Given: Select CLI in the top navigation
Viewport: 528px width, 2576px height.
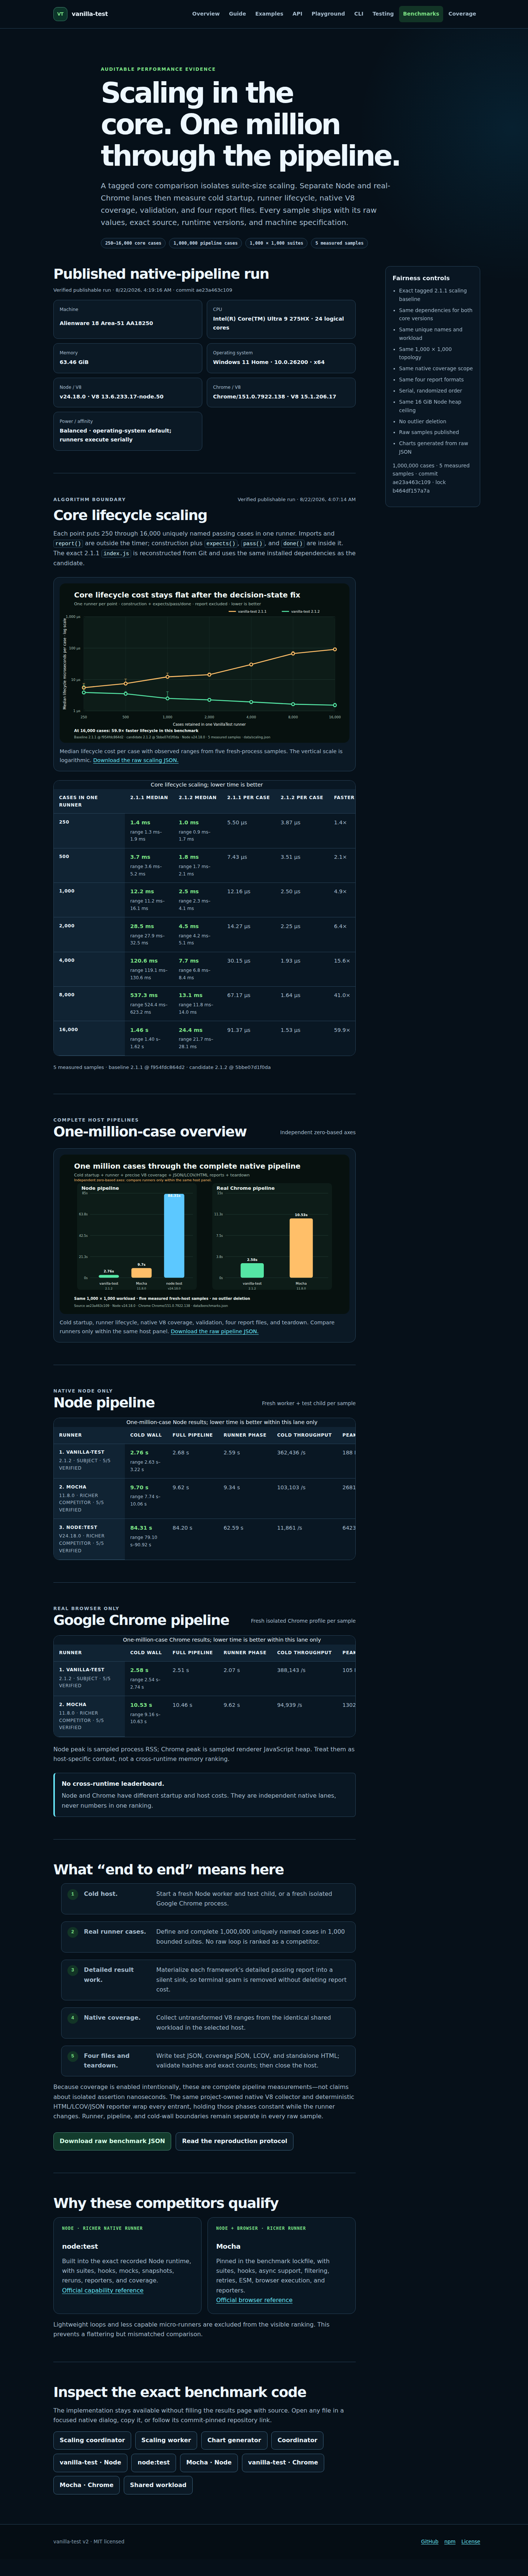Looking at the screenshot, I should tap(359, 14).
